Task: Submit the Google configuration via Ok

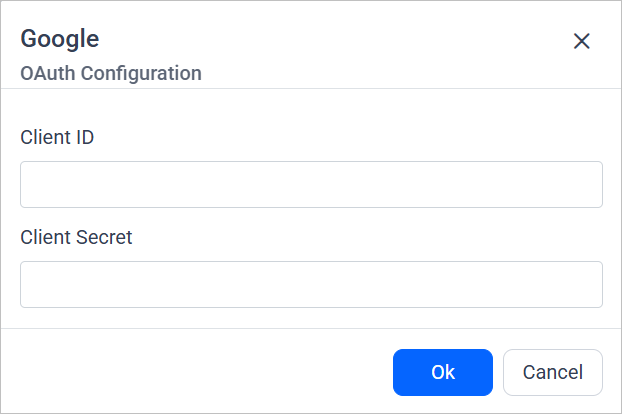Action: coord(442,372)
